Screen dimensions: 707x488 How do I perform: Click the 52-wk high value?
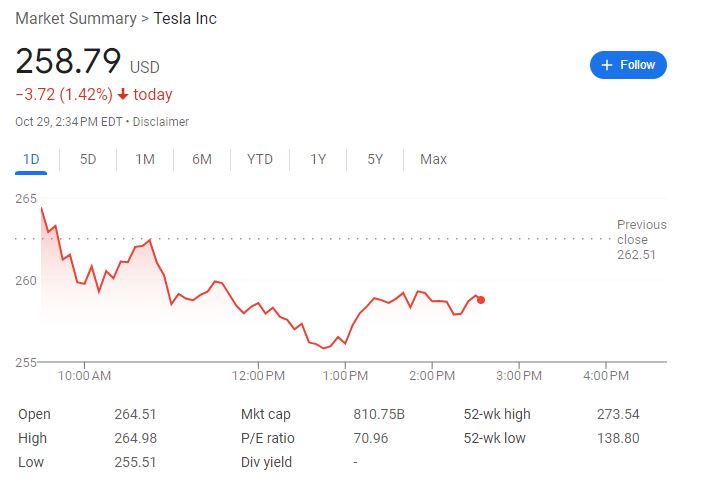(x=617, y=414)
